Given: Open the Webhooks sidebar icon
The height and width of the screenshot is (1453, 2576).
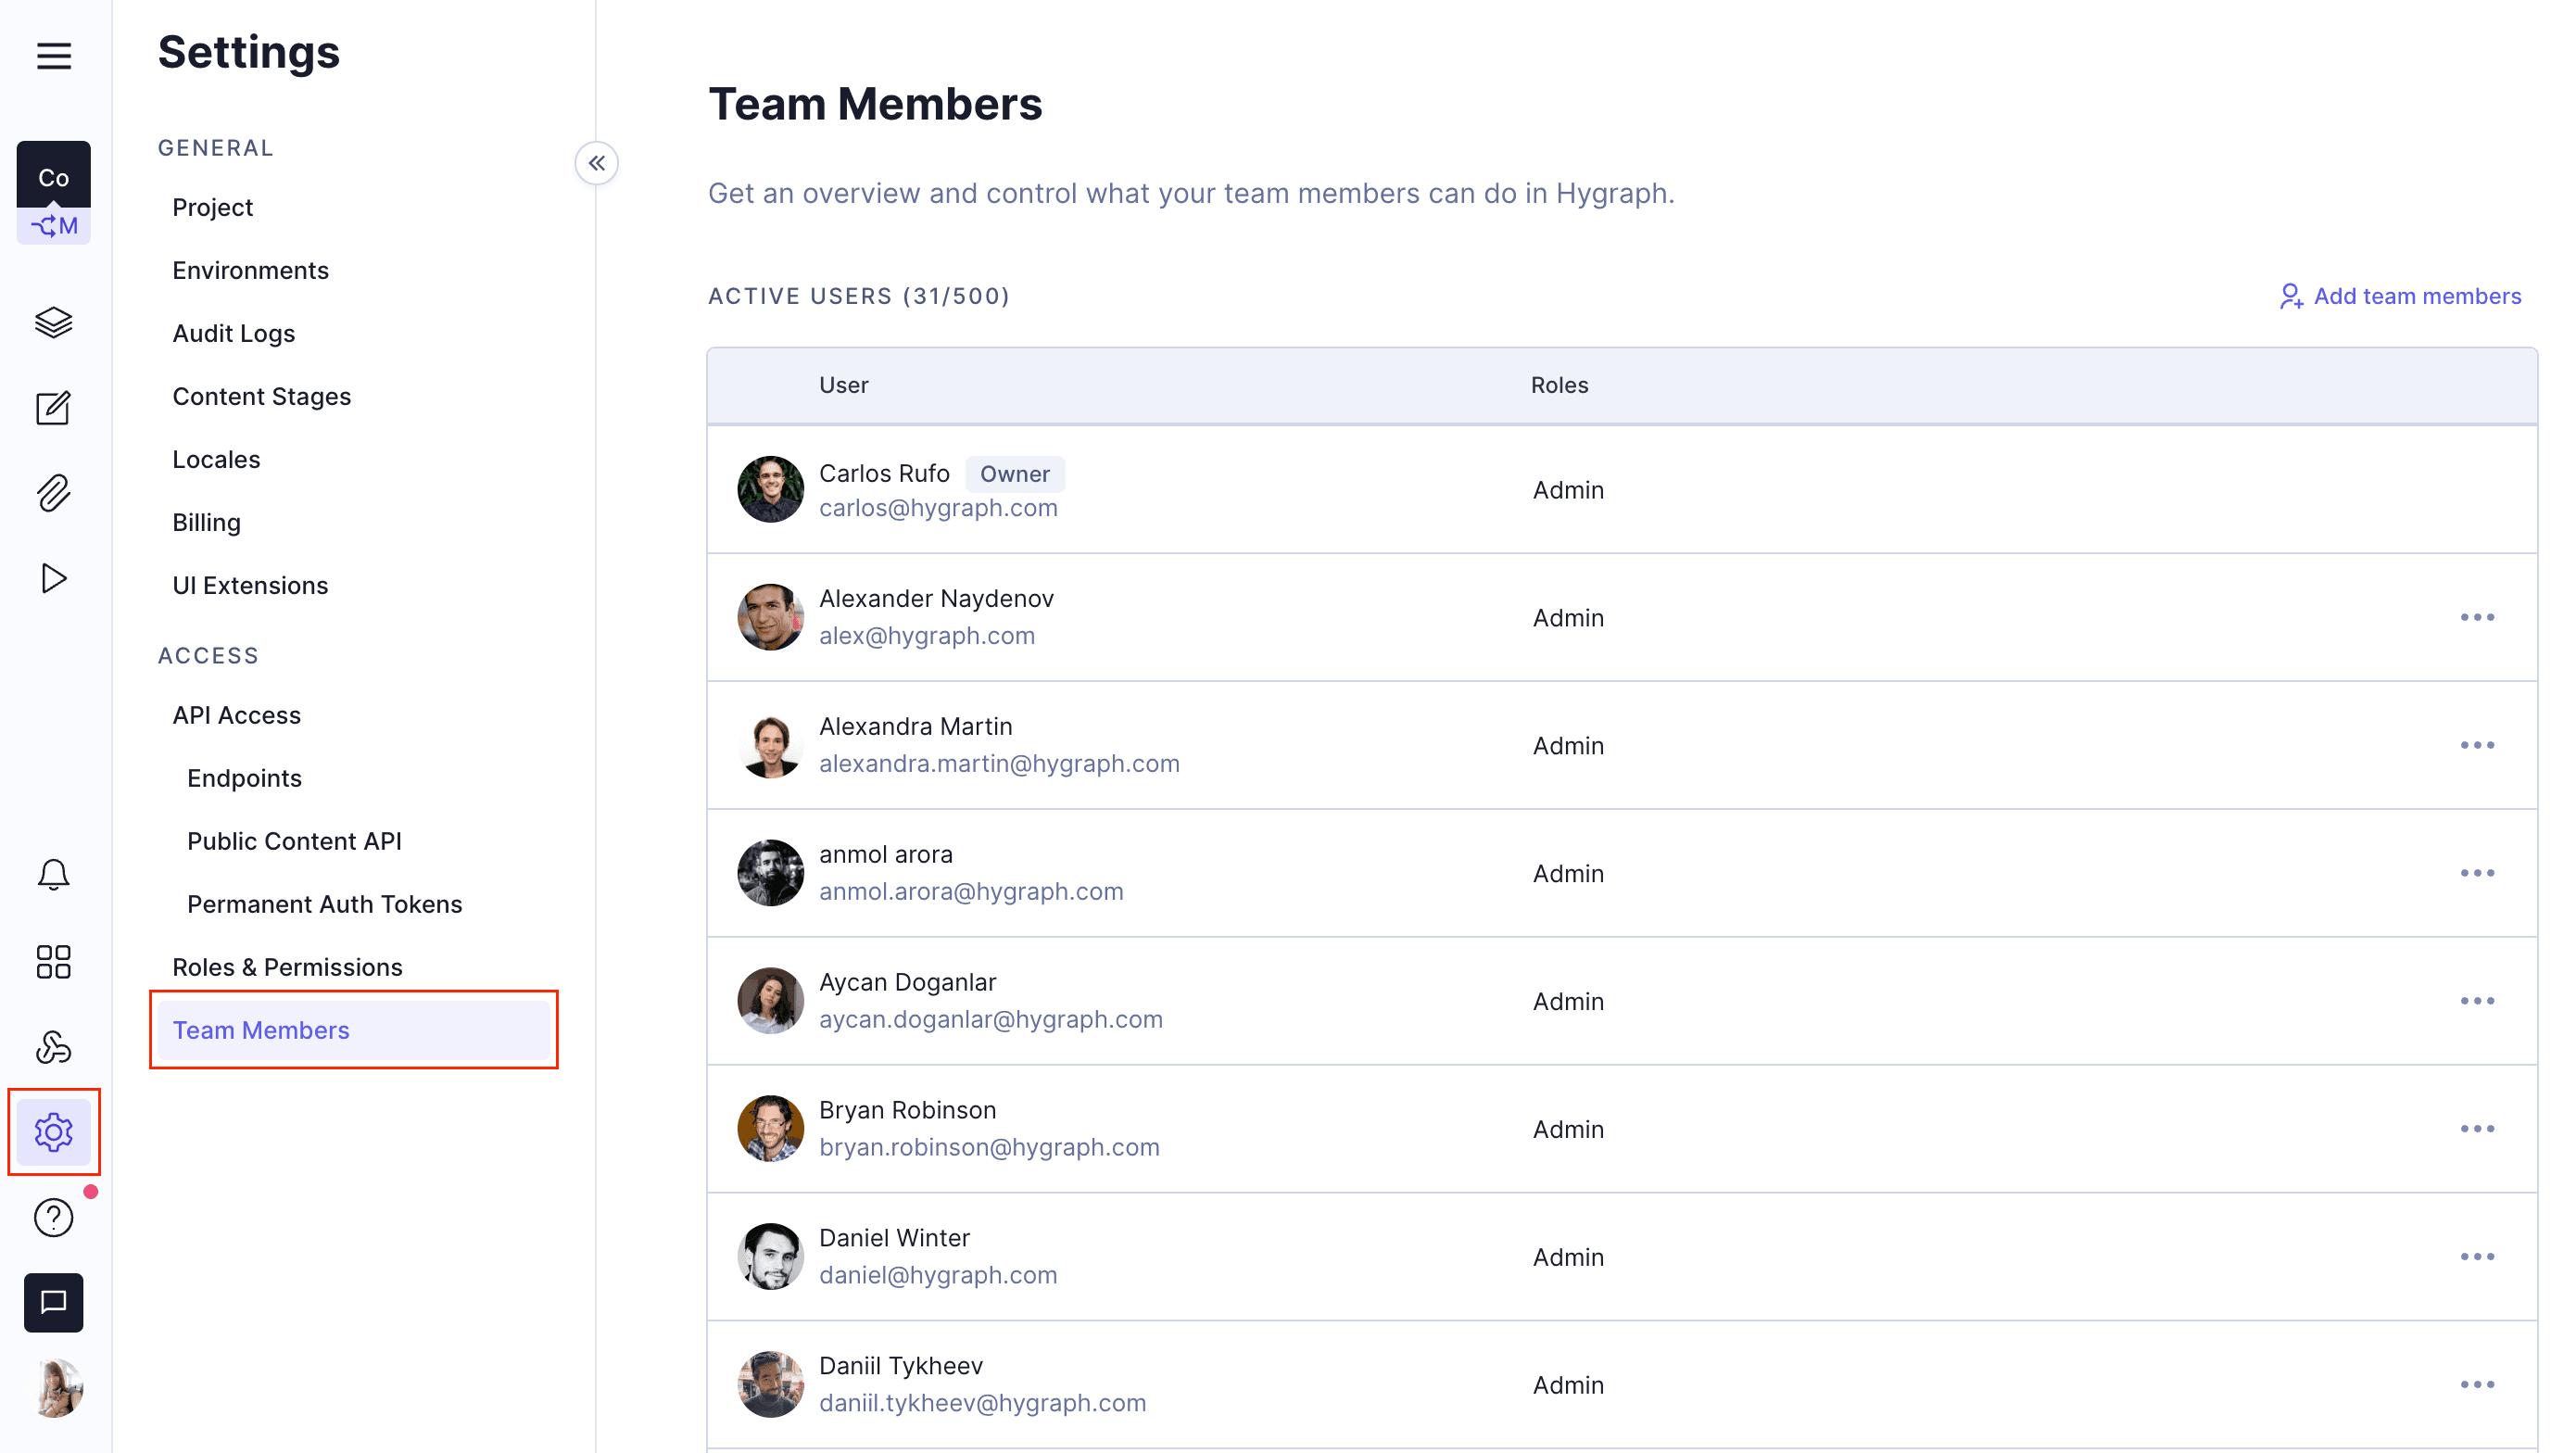Looking at the screenshot, I should 53,1047.
